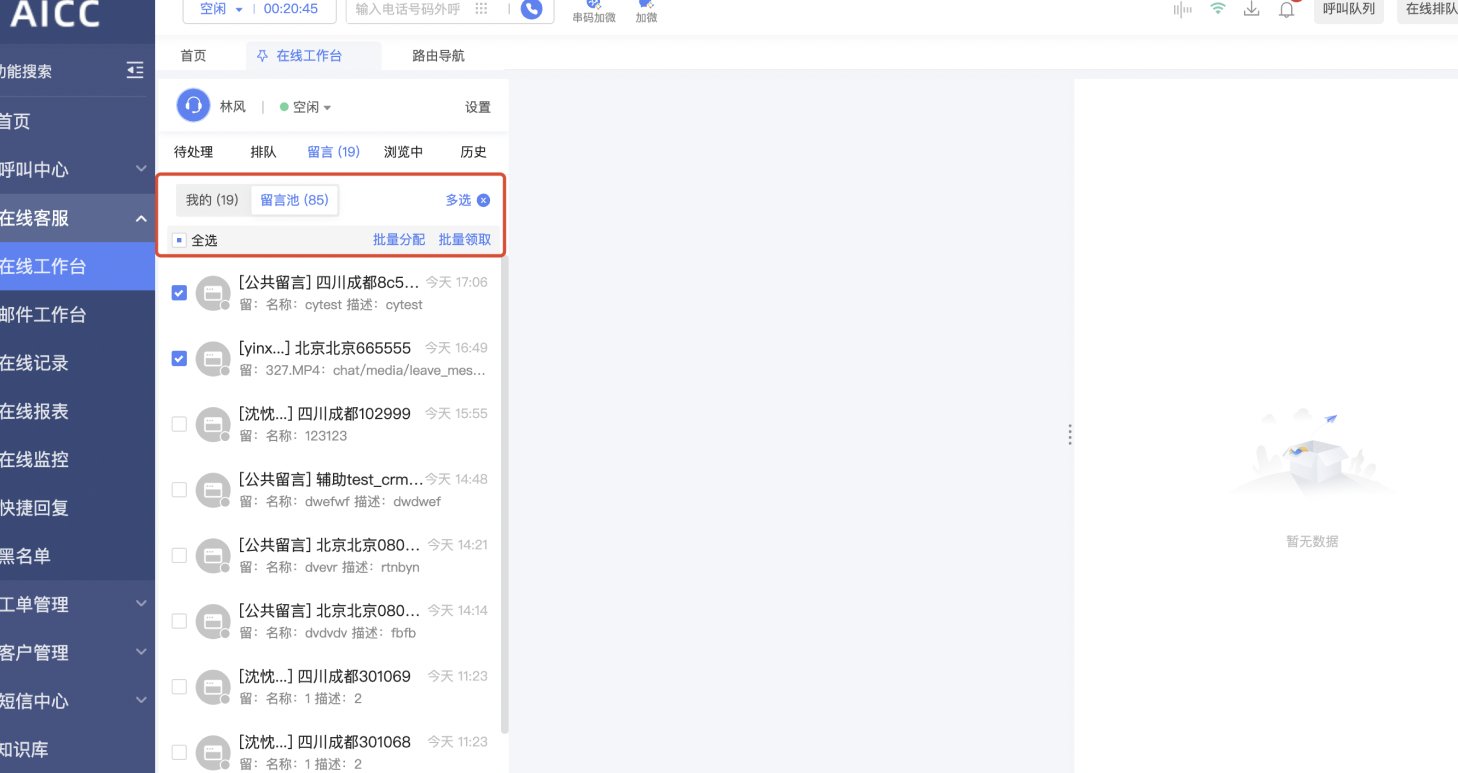Toggle the 全选 select-all checkbox
Image resolution: width=1458 pixels, height=773 pixels.
[179, 240]
